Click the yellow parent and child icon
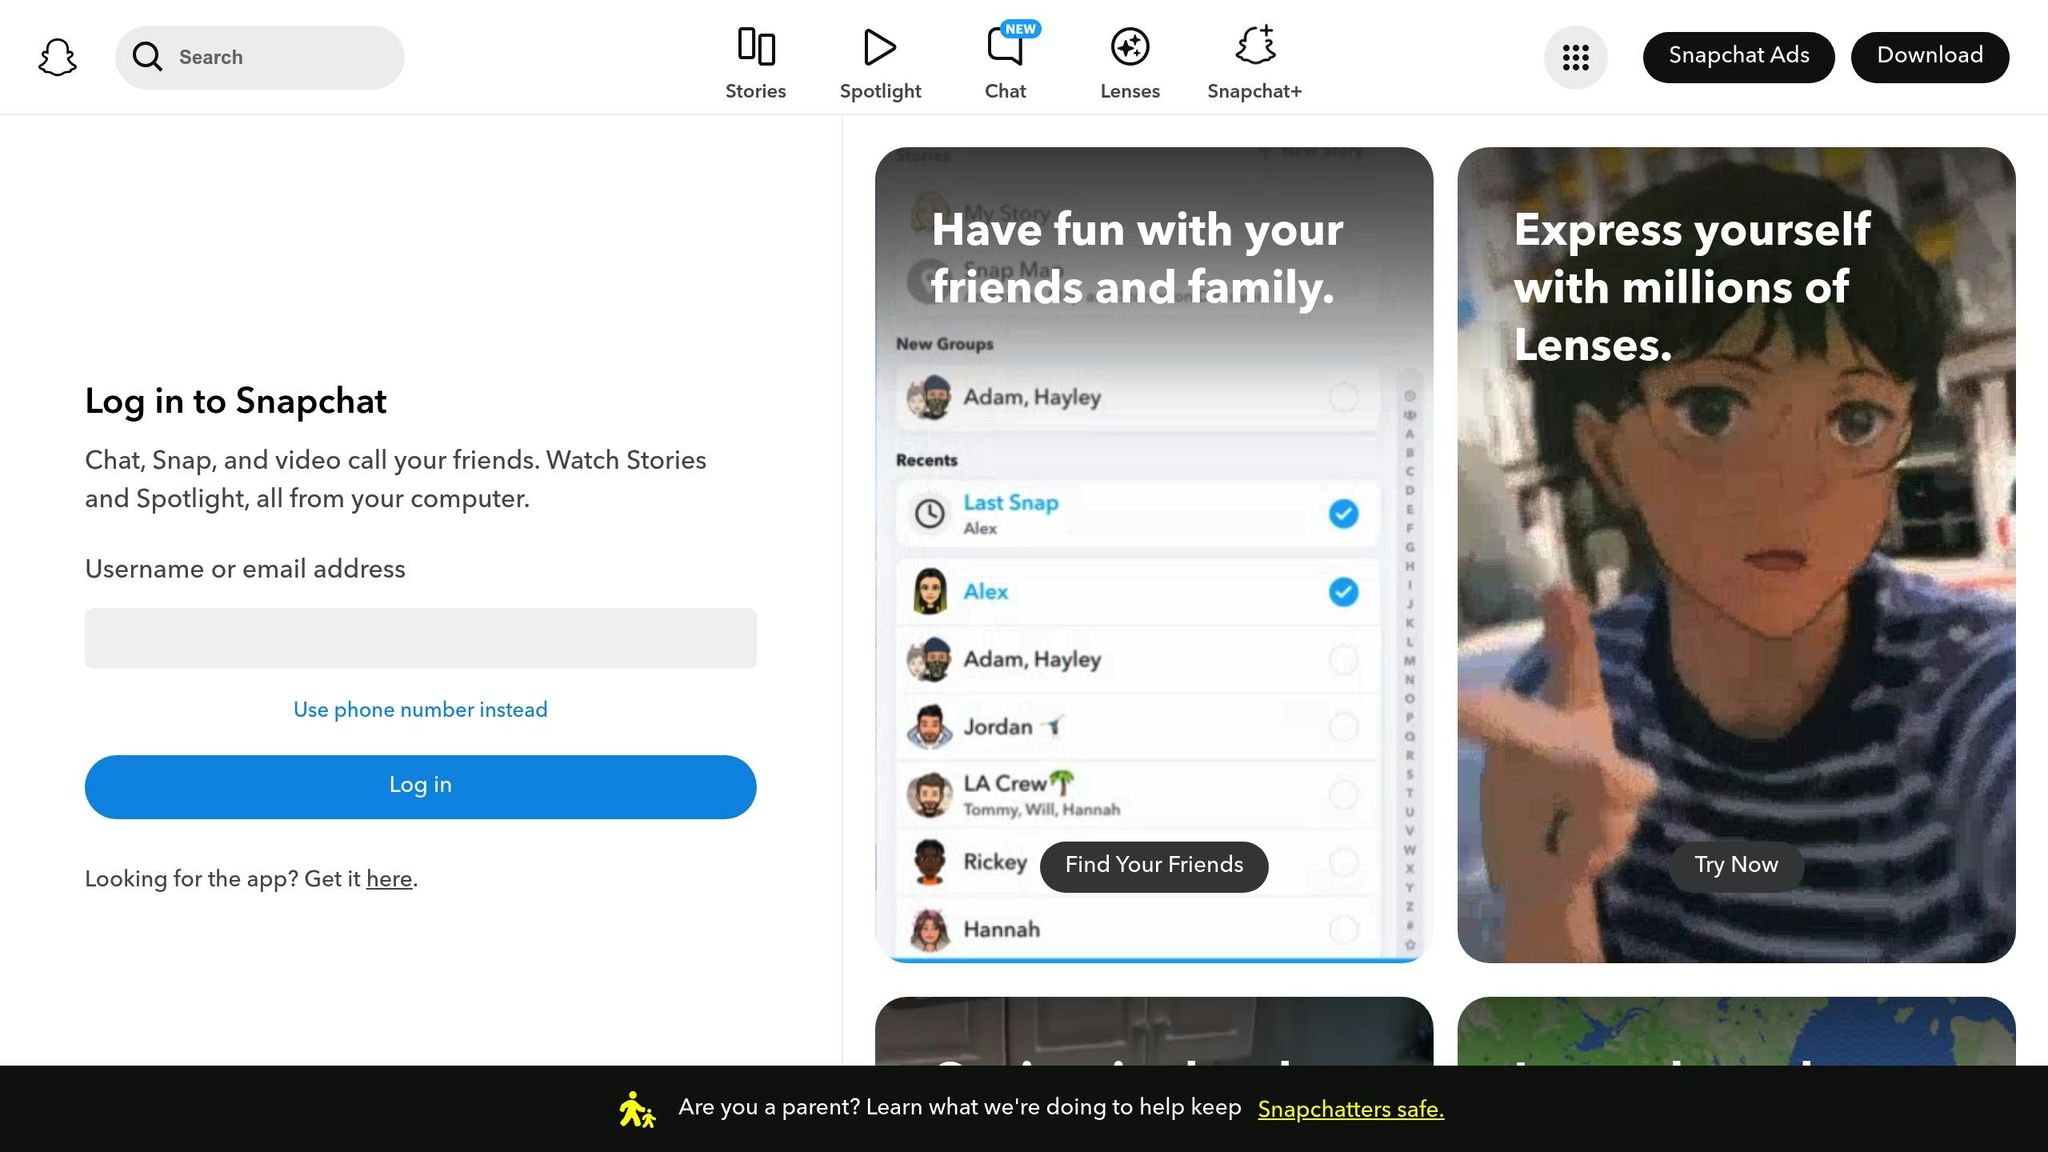The width and height of the screenshot is (2048, 1152). 636,1109
